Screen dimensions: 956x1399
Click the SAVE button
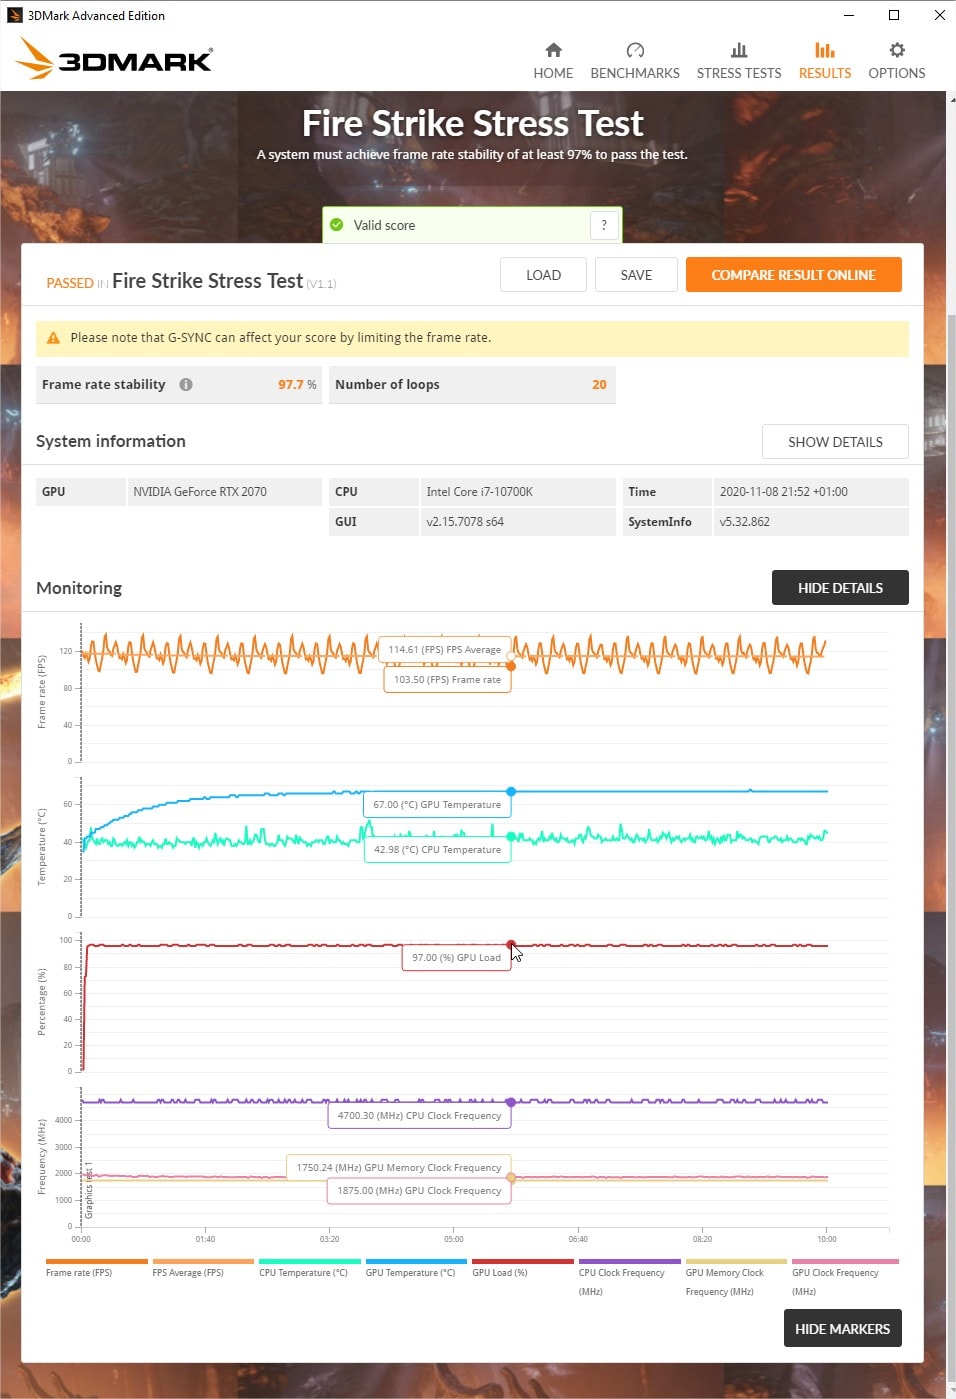[x=636, y=274]
